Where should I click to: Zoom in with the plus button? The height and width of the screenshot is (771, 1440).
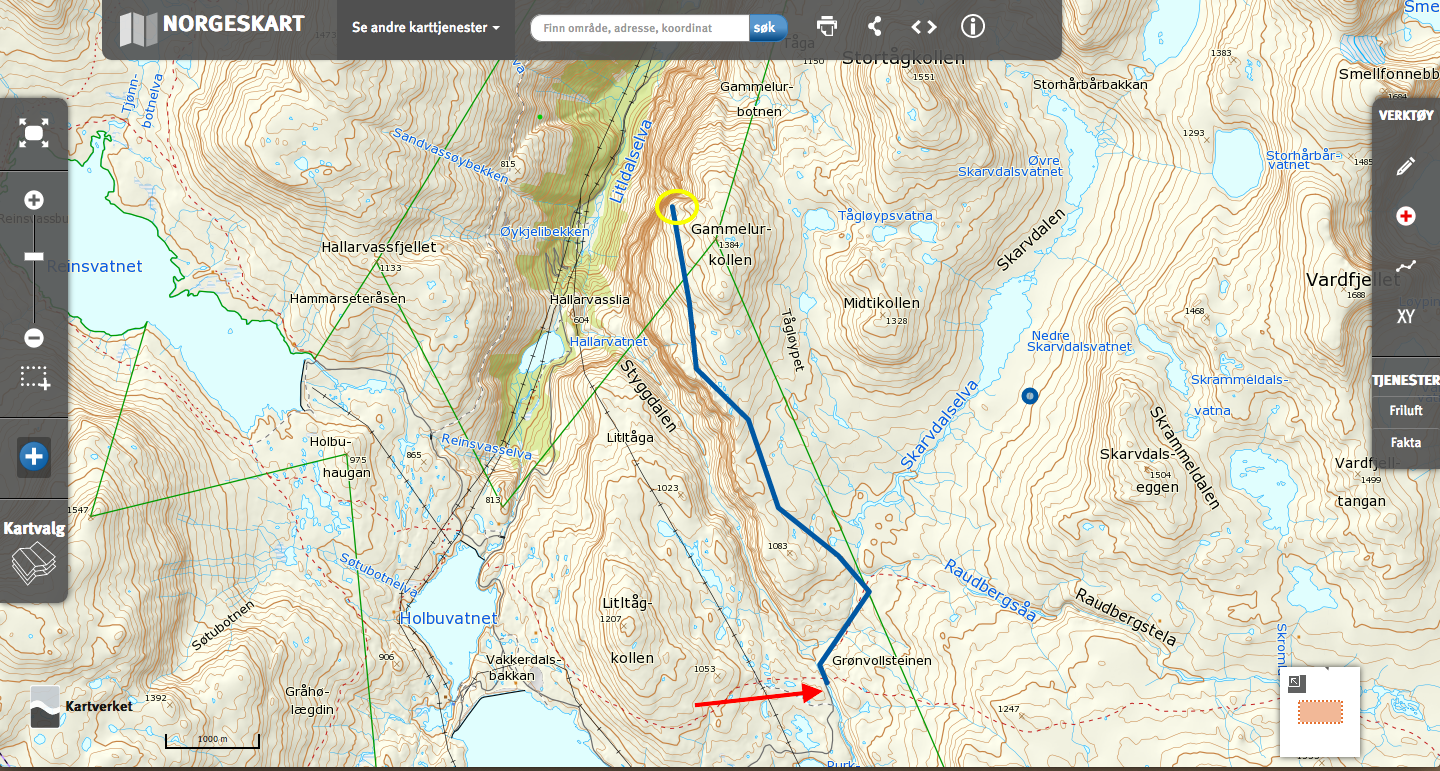[x=34, y=200]
